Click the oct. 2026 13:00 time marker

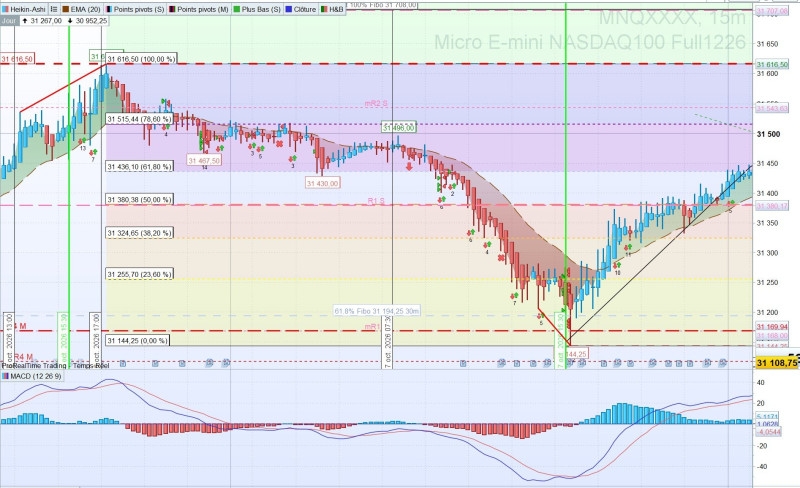point(9,339)
